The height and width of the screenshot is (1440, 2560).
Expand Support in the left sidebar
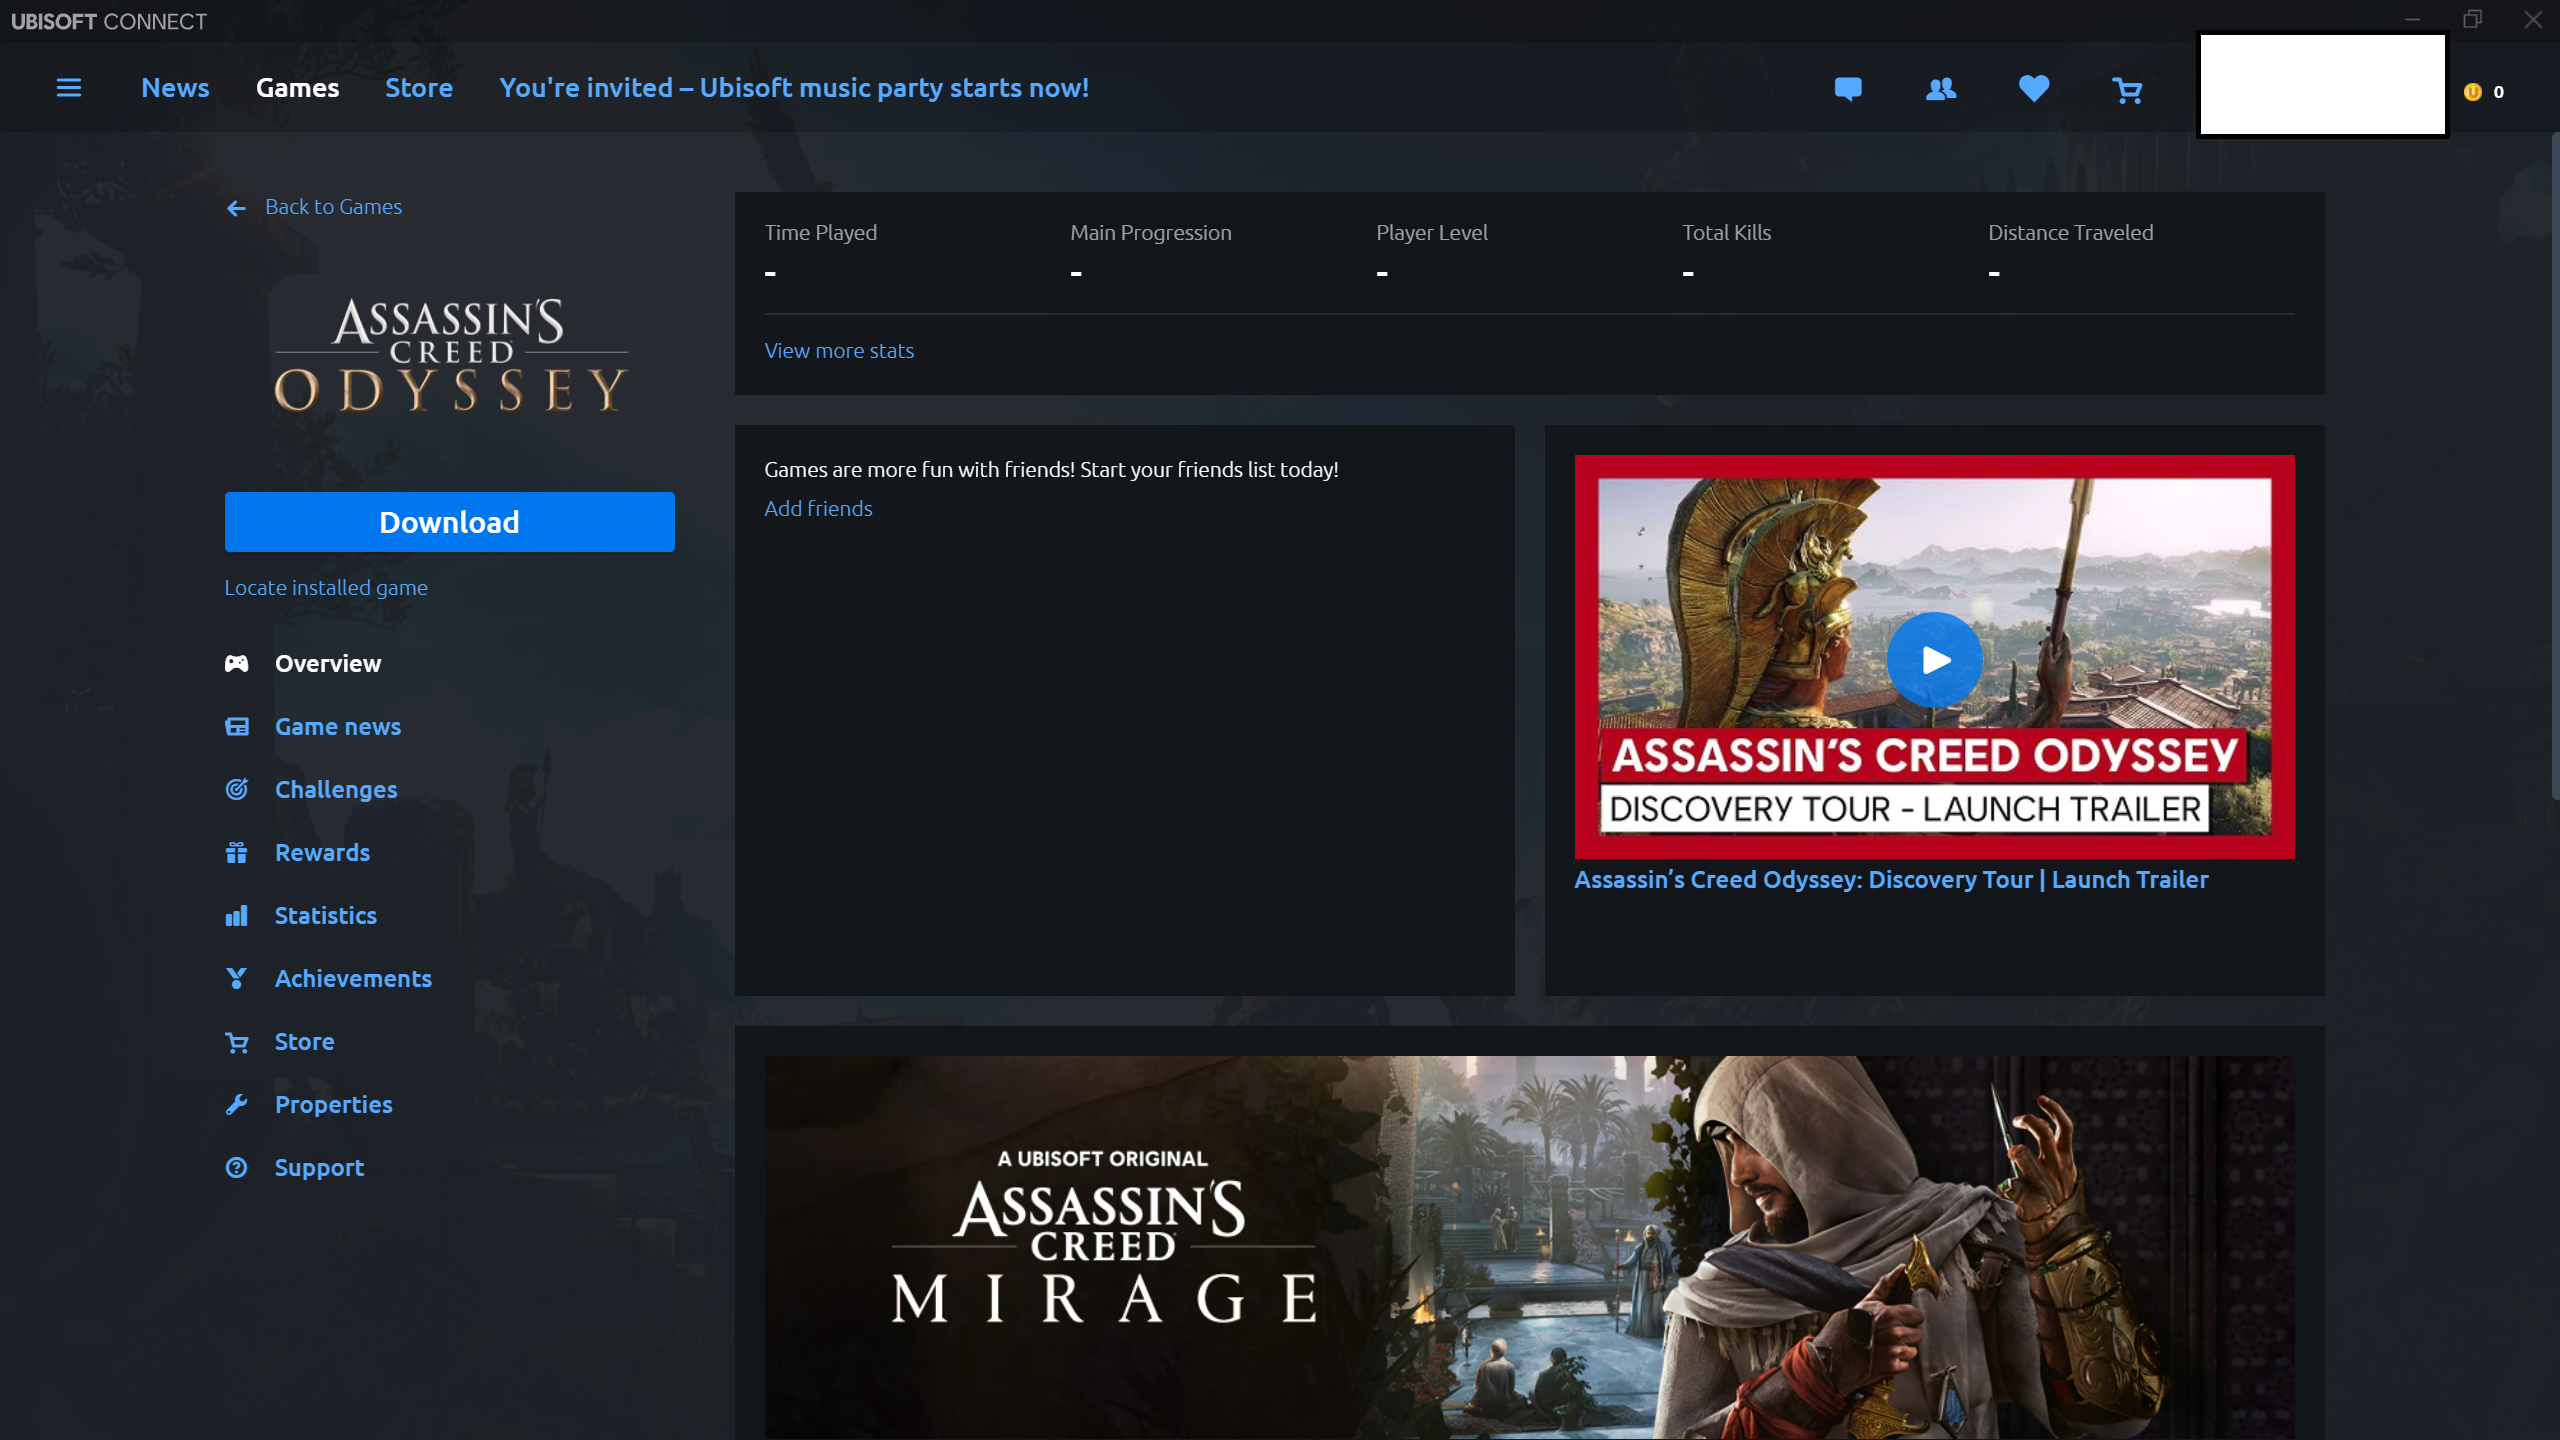[318, 1166]
